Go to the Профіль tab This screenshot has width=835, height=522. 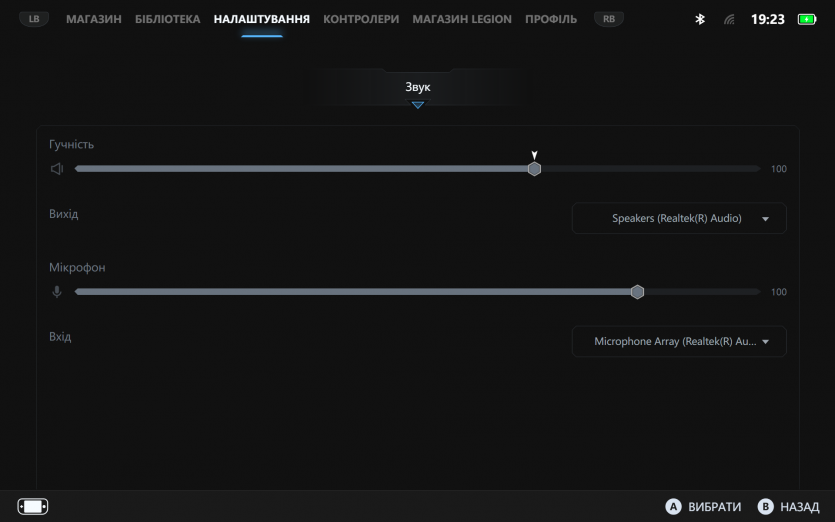click(551, 19)
